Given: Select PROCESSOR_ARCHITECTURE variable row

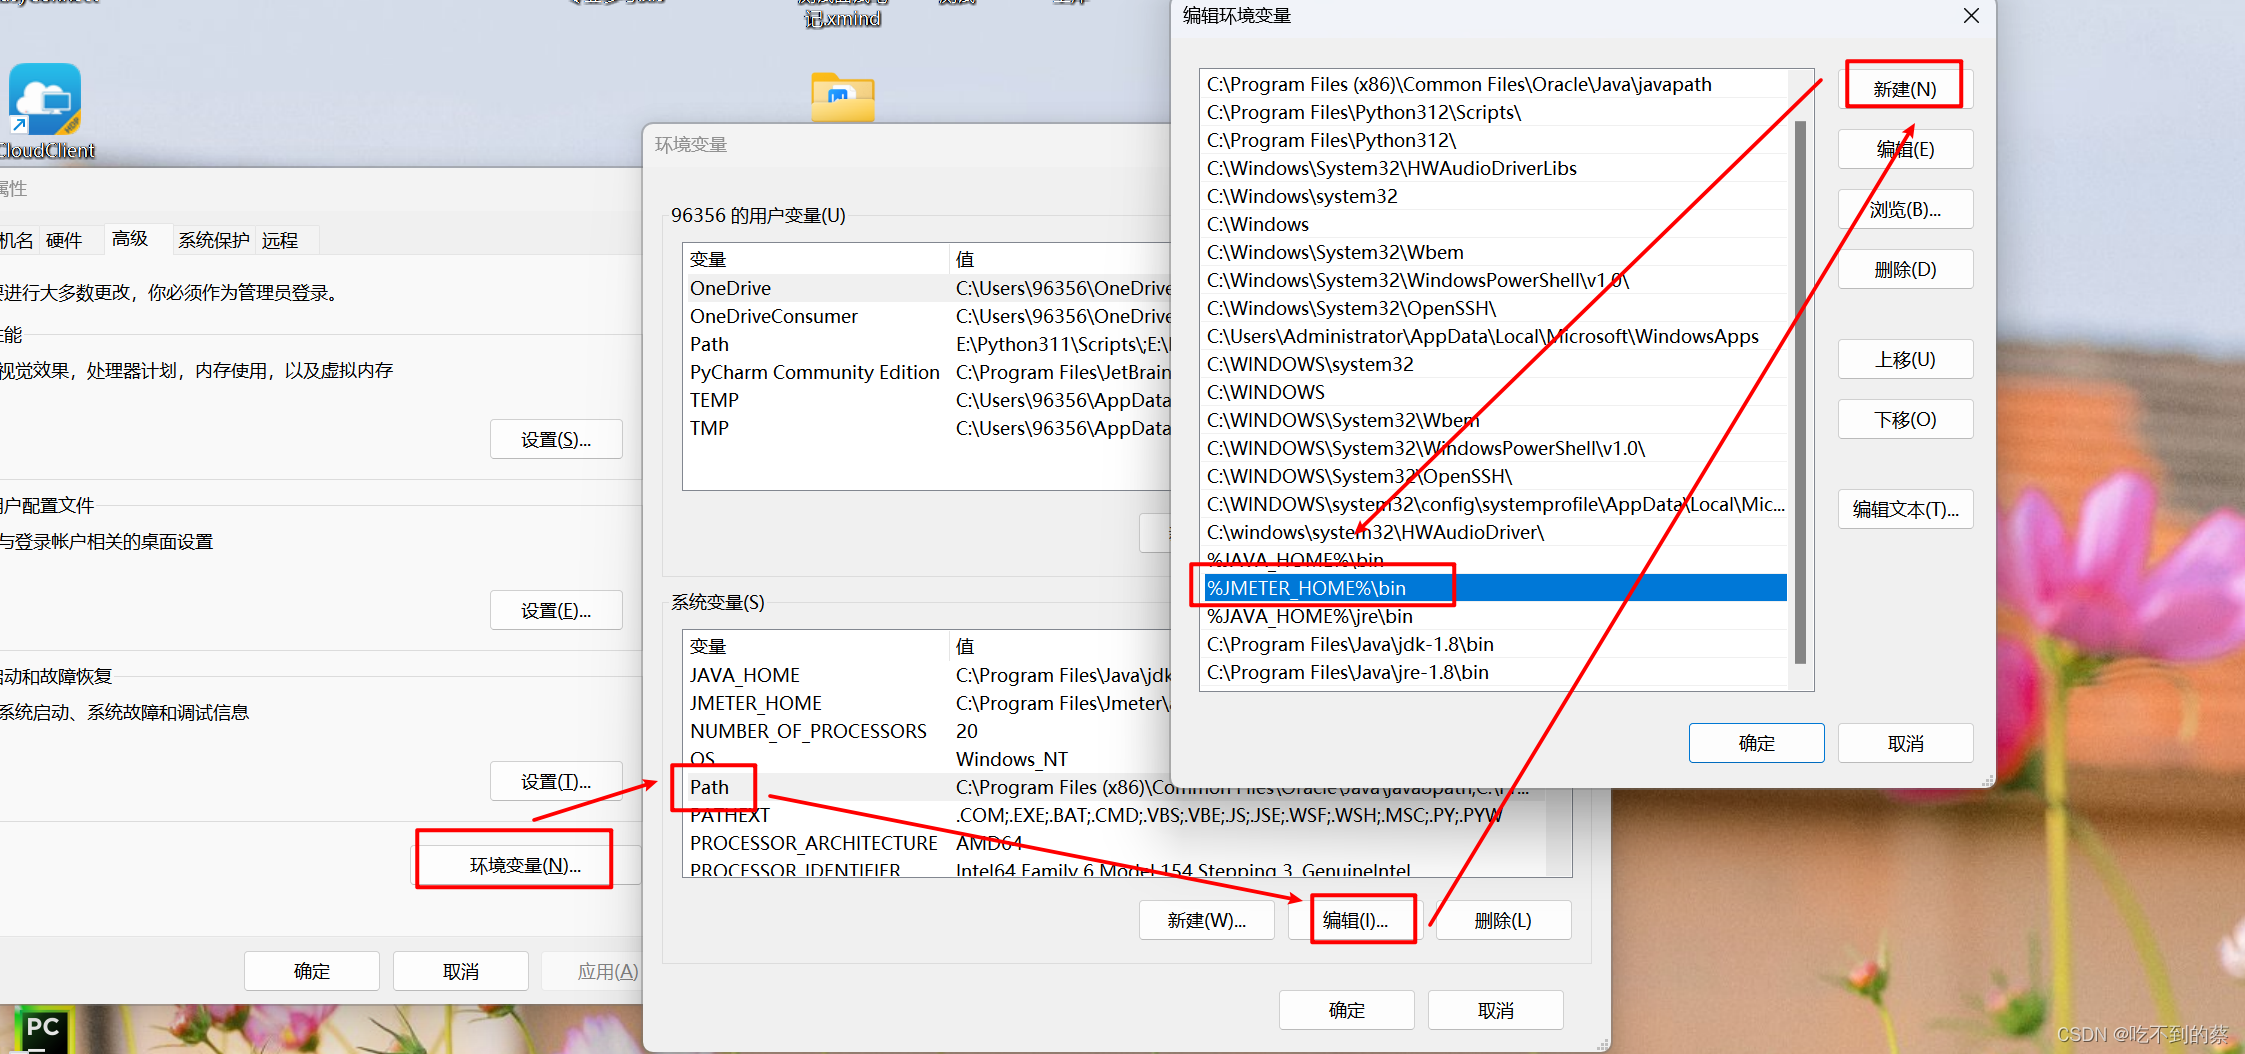Looking at the screenshot, I should [1115, 843].
